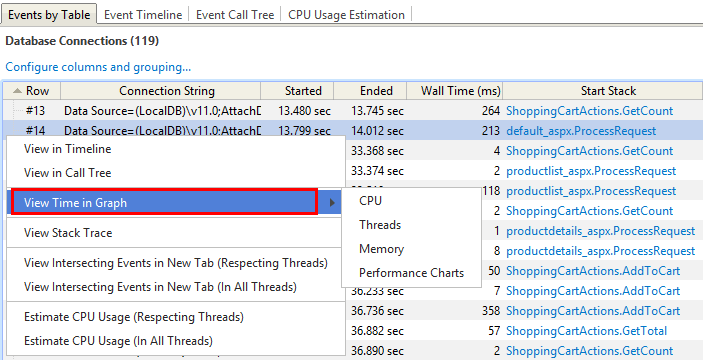
Task: Expand the View Time in Graph submenu arrow
Action: [332, 203]
